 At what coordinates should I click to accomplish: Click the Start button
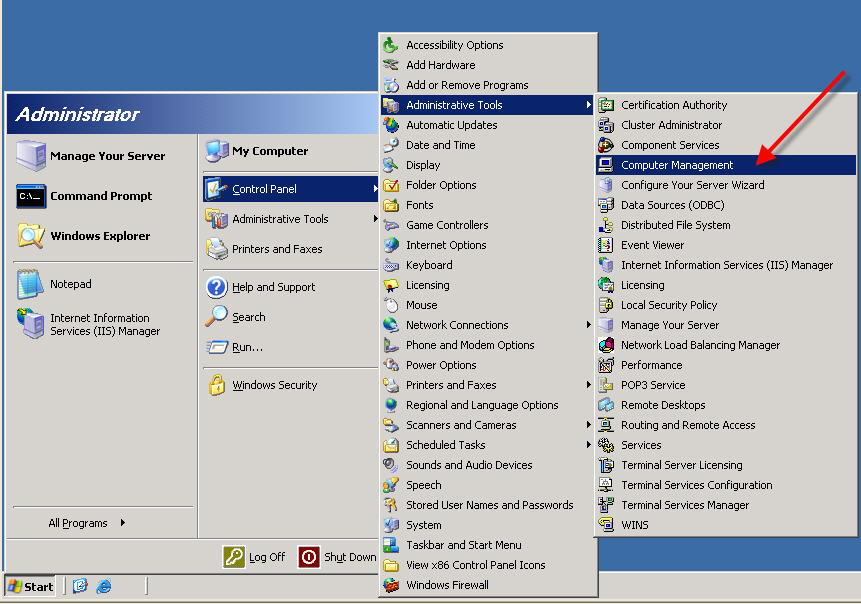click(31, 586)
